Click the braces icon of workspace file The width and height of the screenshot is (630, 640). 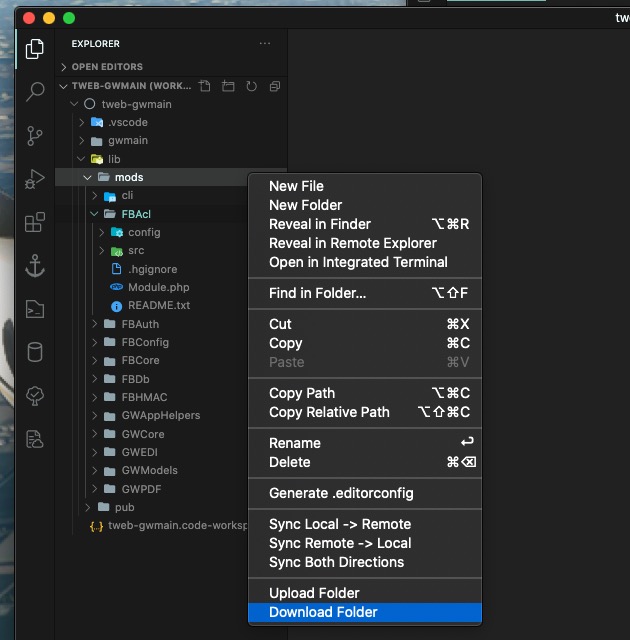(x=96, y=526)
